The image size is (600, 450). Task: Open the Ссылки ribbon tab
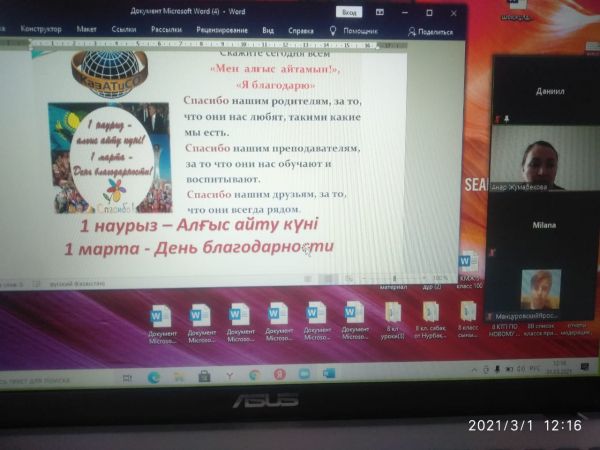click(124, 29)
